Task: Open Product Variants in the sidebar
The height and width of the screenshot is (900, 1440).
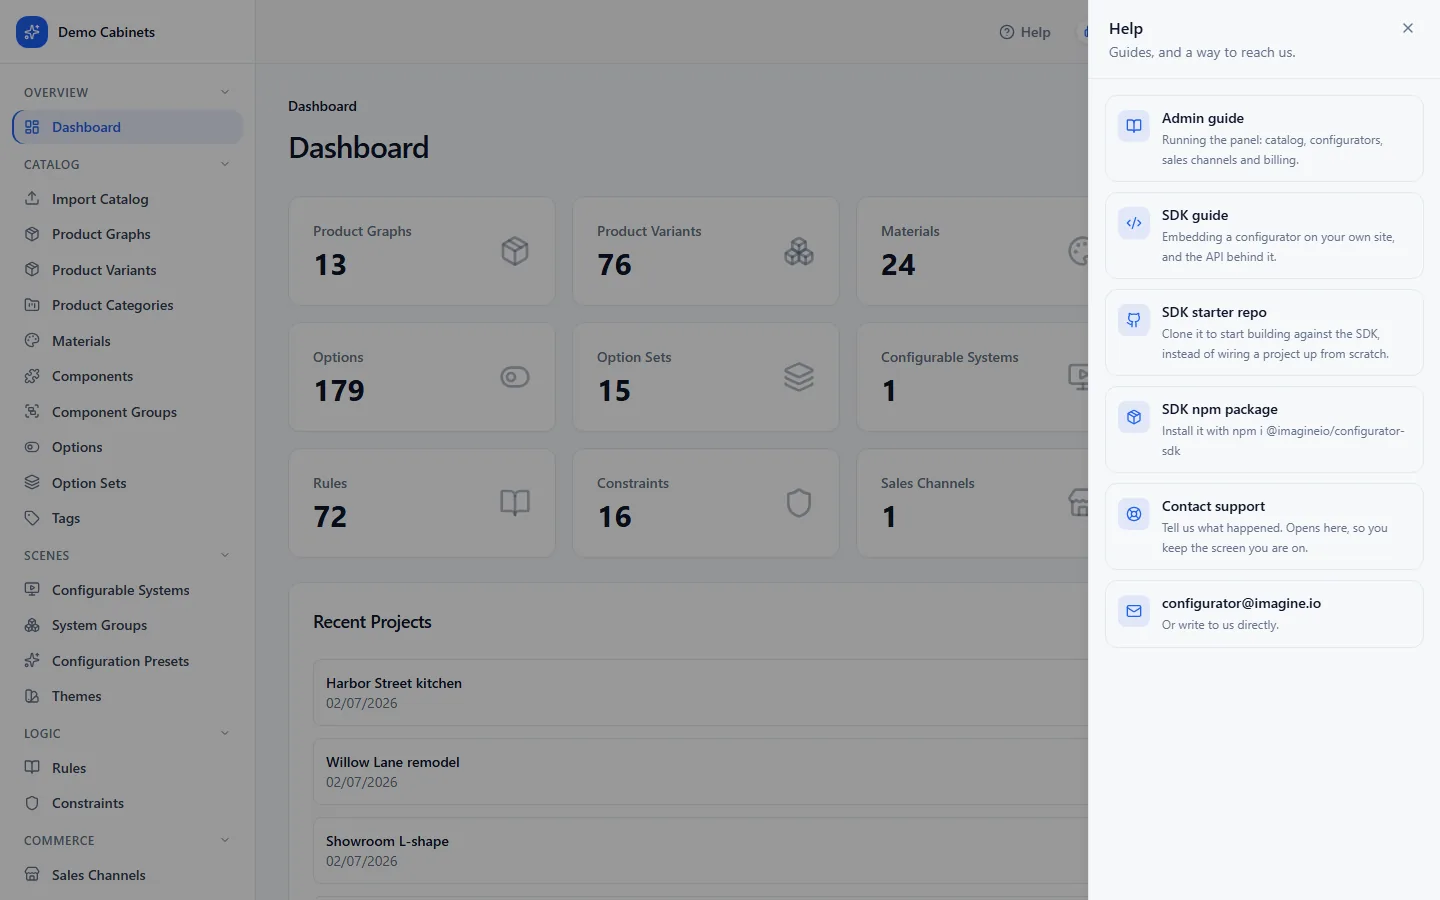Action: tap(128, 270)
